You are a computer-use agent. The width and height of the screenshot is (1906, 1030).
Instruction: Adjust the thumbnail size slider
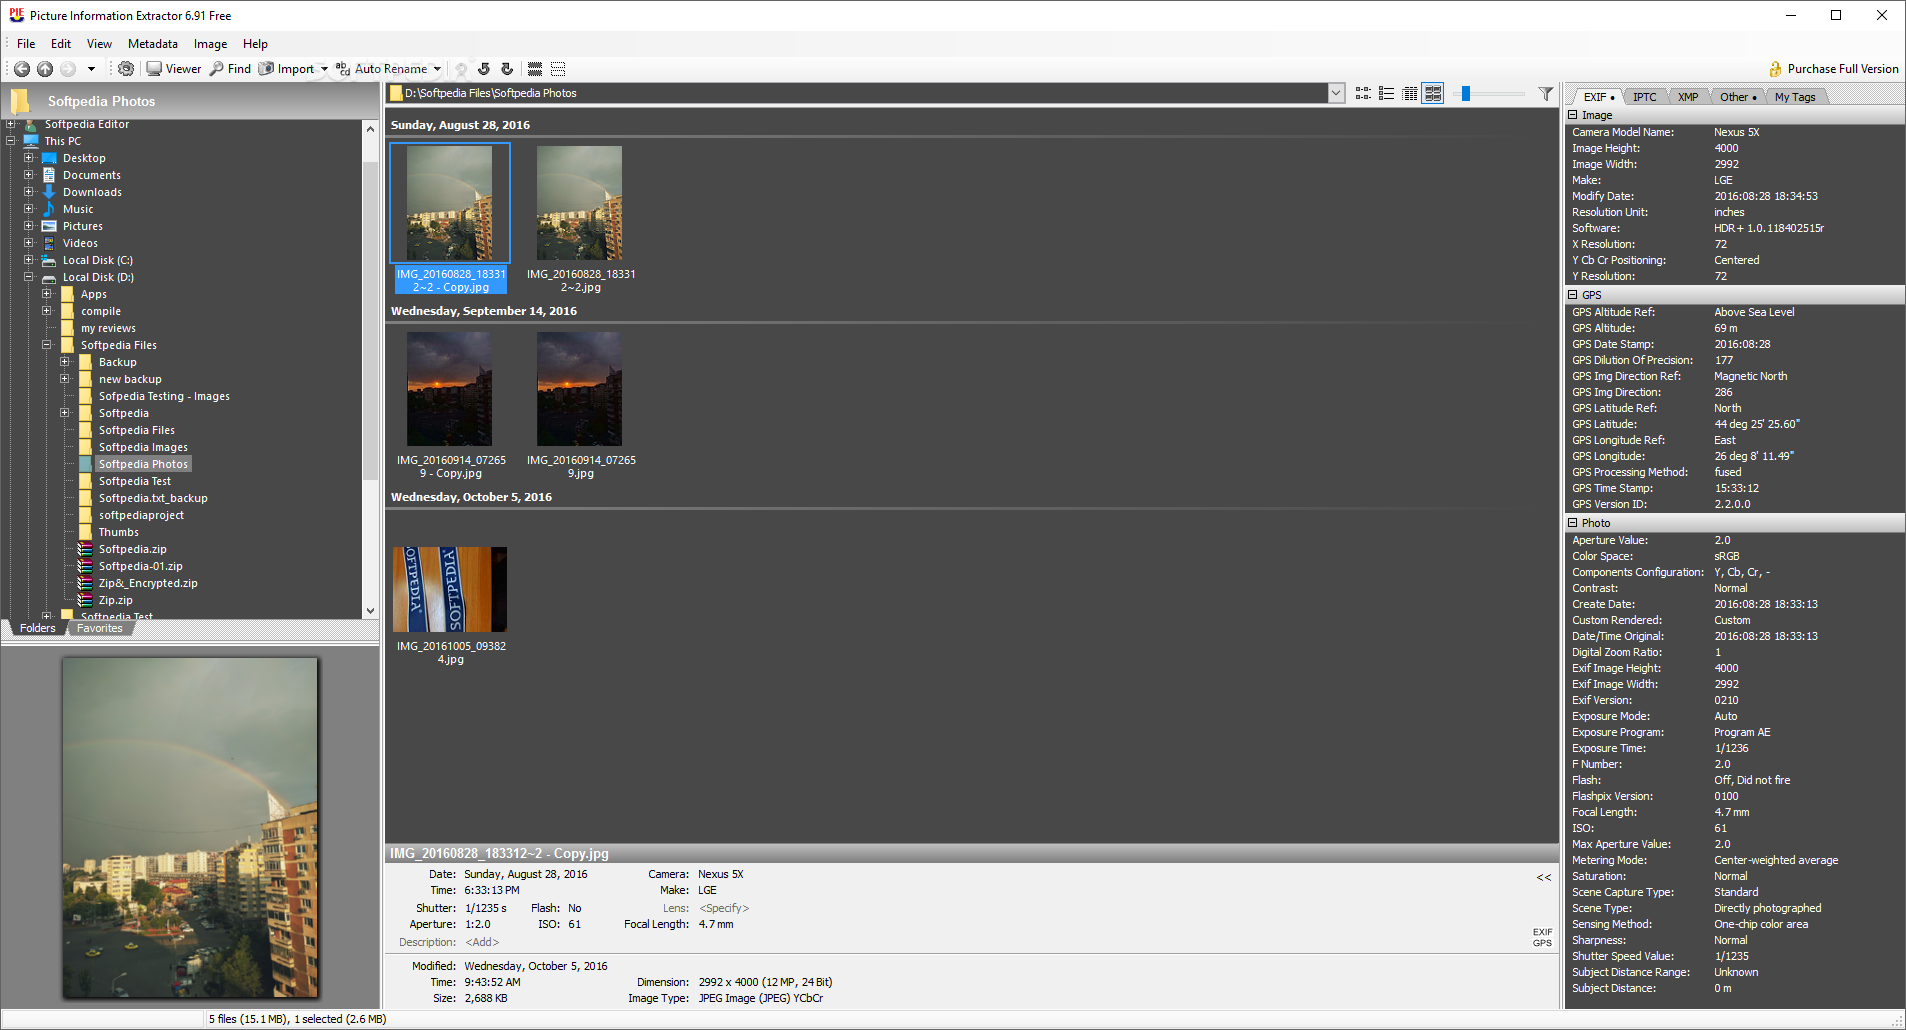[x=1465, y=93]
